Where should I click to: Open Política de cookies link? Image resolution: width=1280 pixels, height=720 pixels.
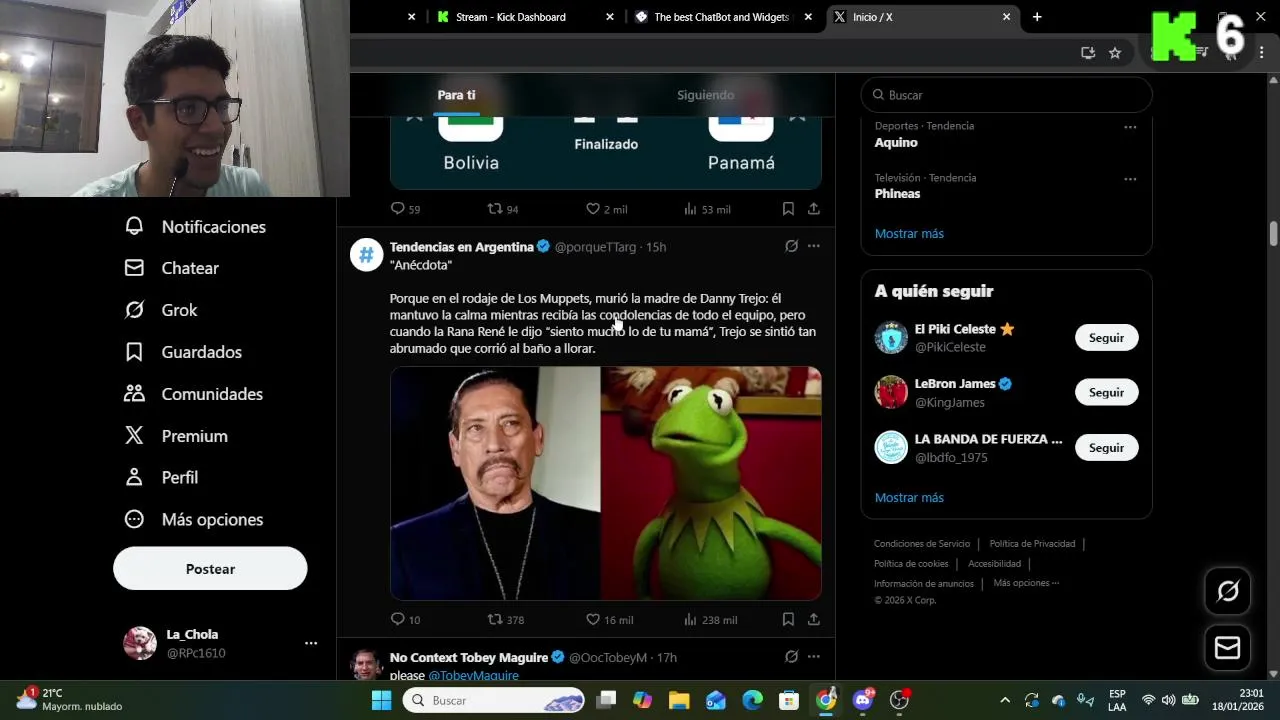point(911,564)
